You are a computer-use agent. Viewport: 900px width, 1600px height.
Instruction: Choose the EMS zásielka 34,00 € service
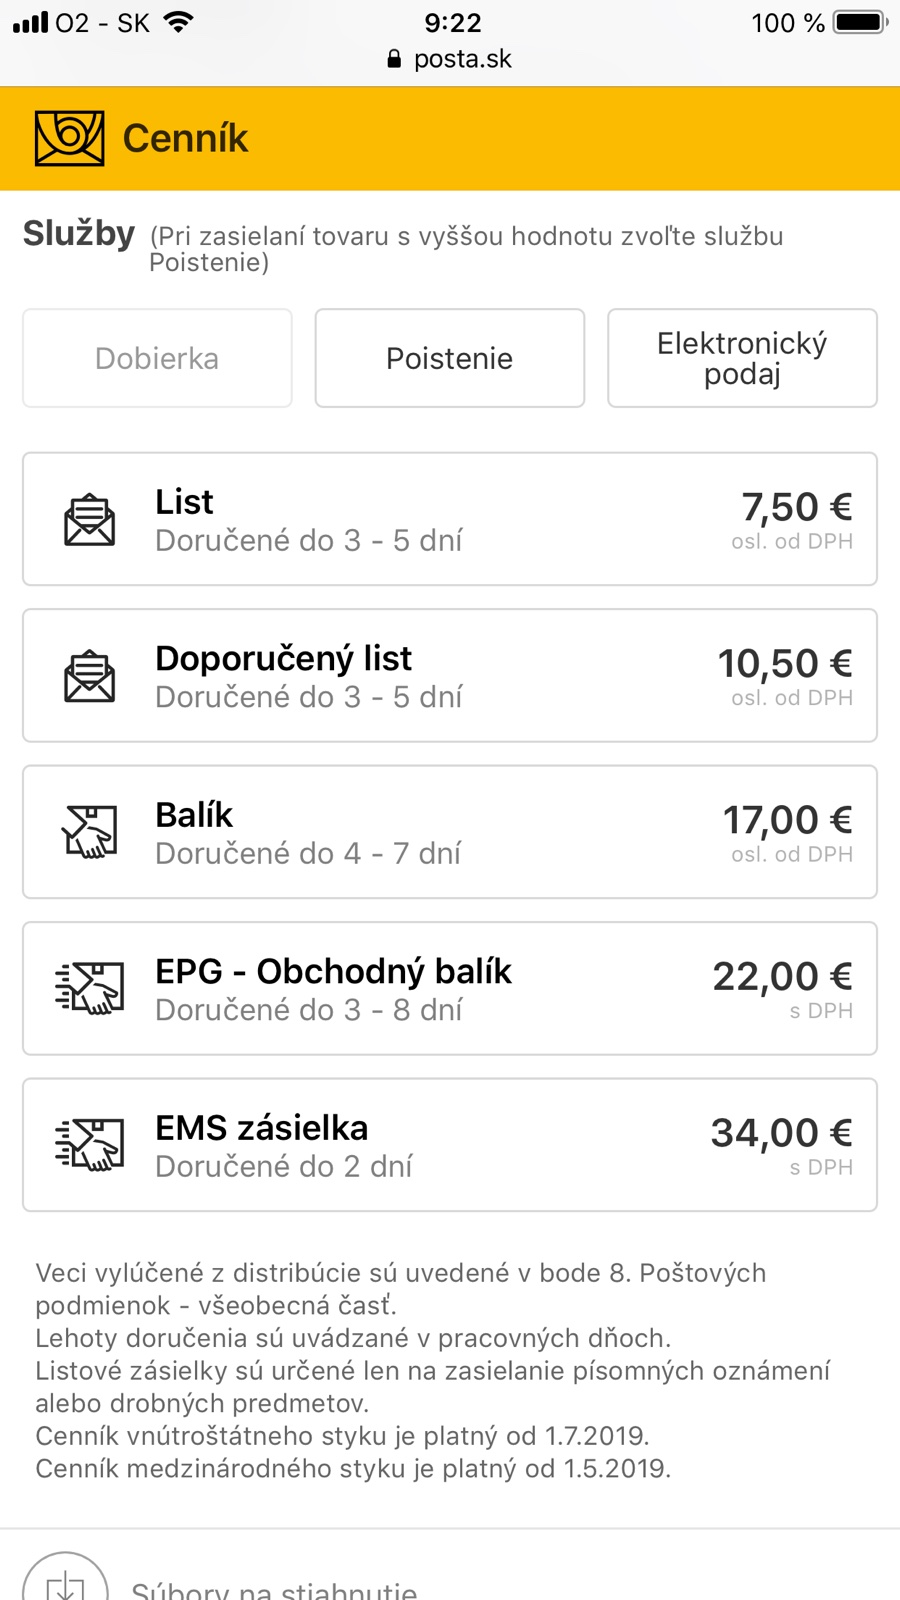[x=450, y=1145]
